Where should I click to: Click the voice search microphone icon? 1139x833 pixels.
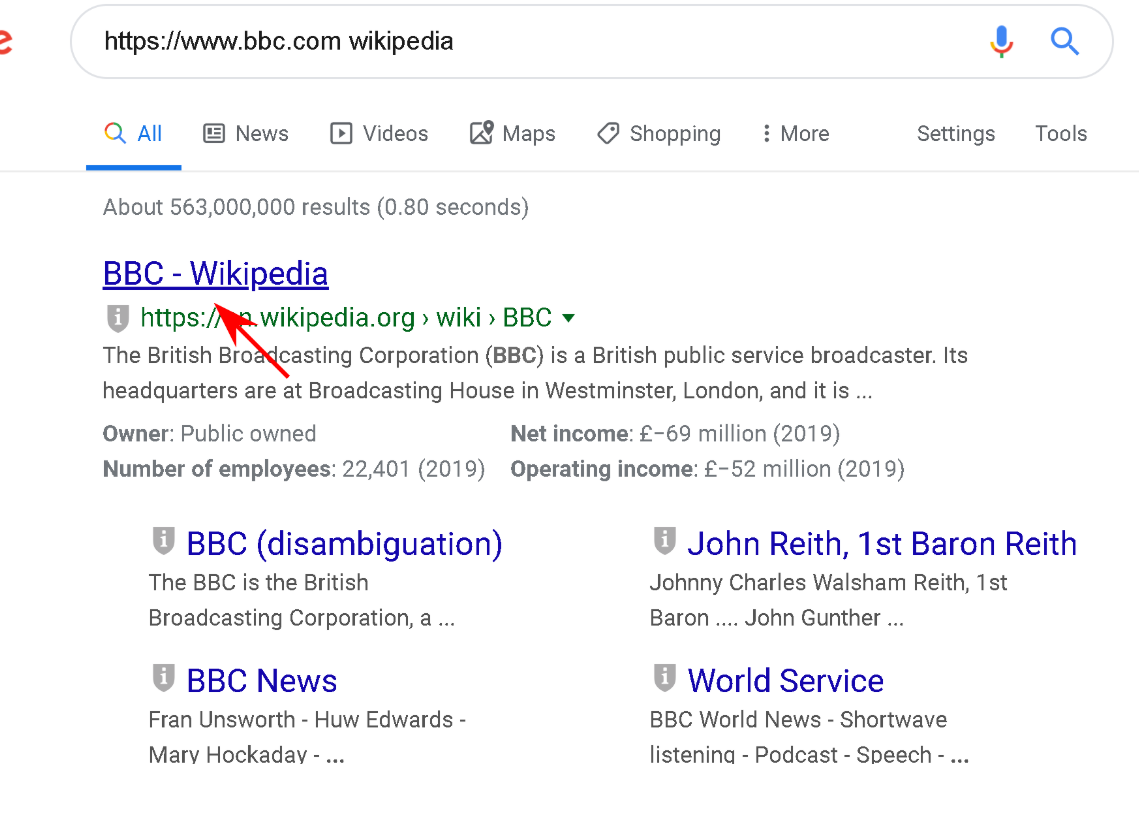(x=1001, y=41)
